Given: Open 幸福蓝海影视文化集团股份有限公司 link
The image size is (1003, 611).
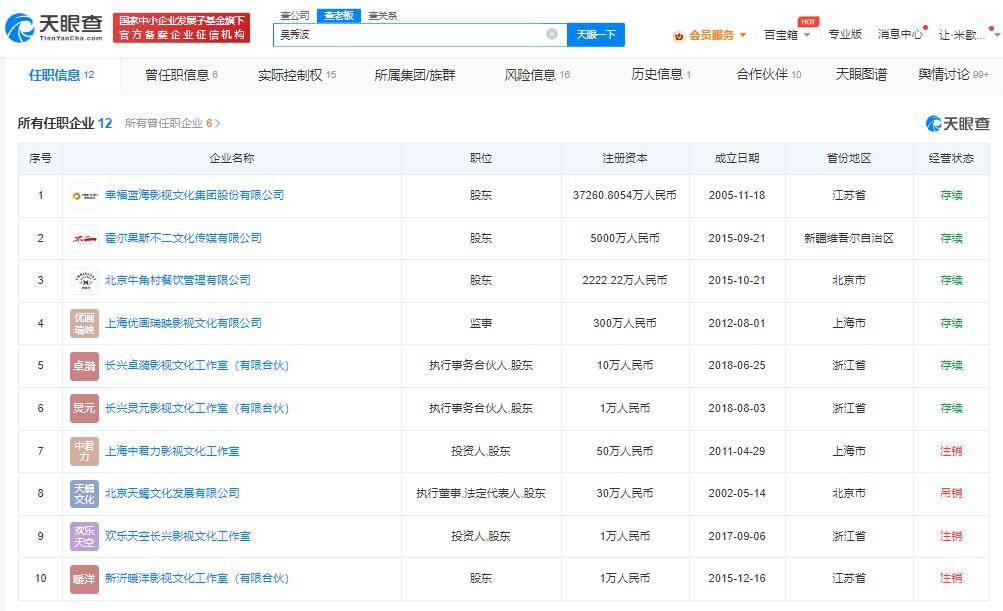Looking at the screenshot, I should [194, 195].
